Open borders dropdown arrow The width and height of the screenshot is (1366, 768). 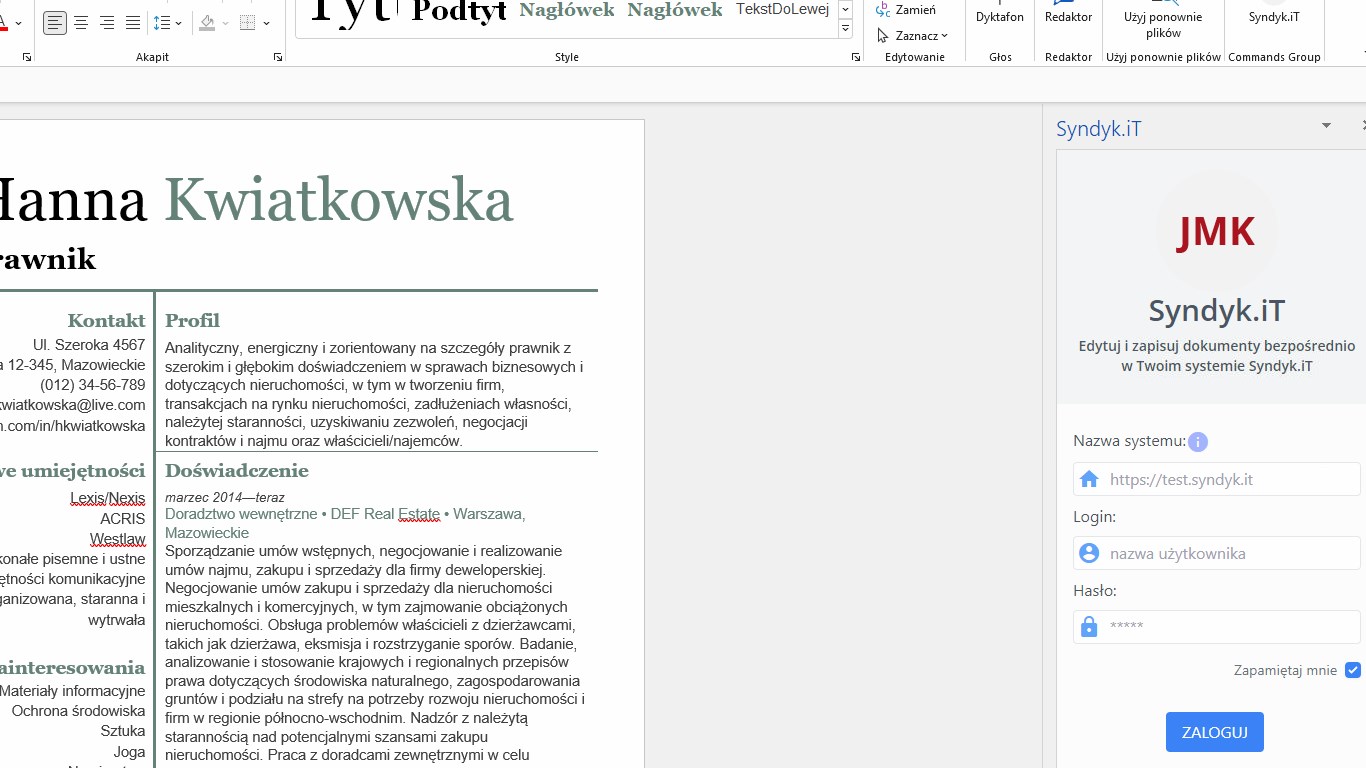point(266,23)
